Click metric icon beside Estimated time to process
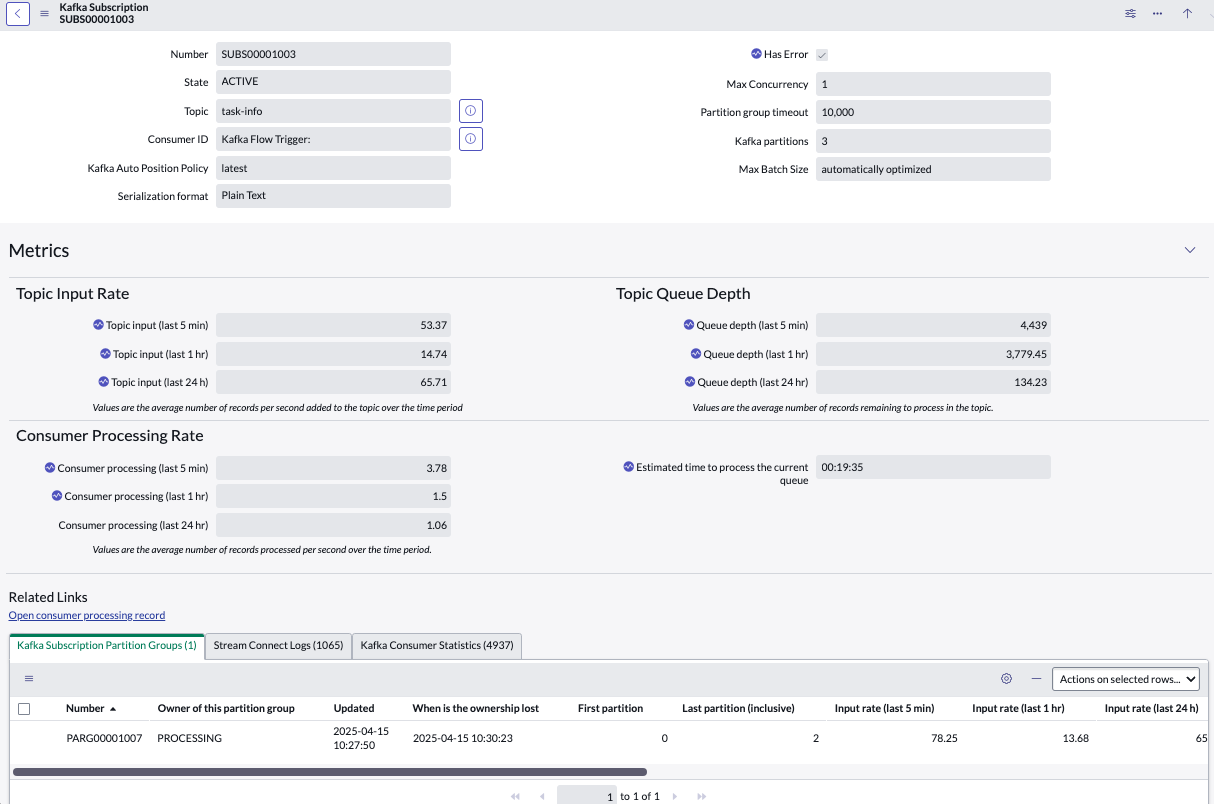Screen dimensions: 1214x804 tap(628, 467)
